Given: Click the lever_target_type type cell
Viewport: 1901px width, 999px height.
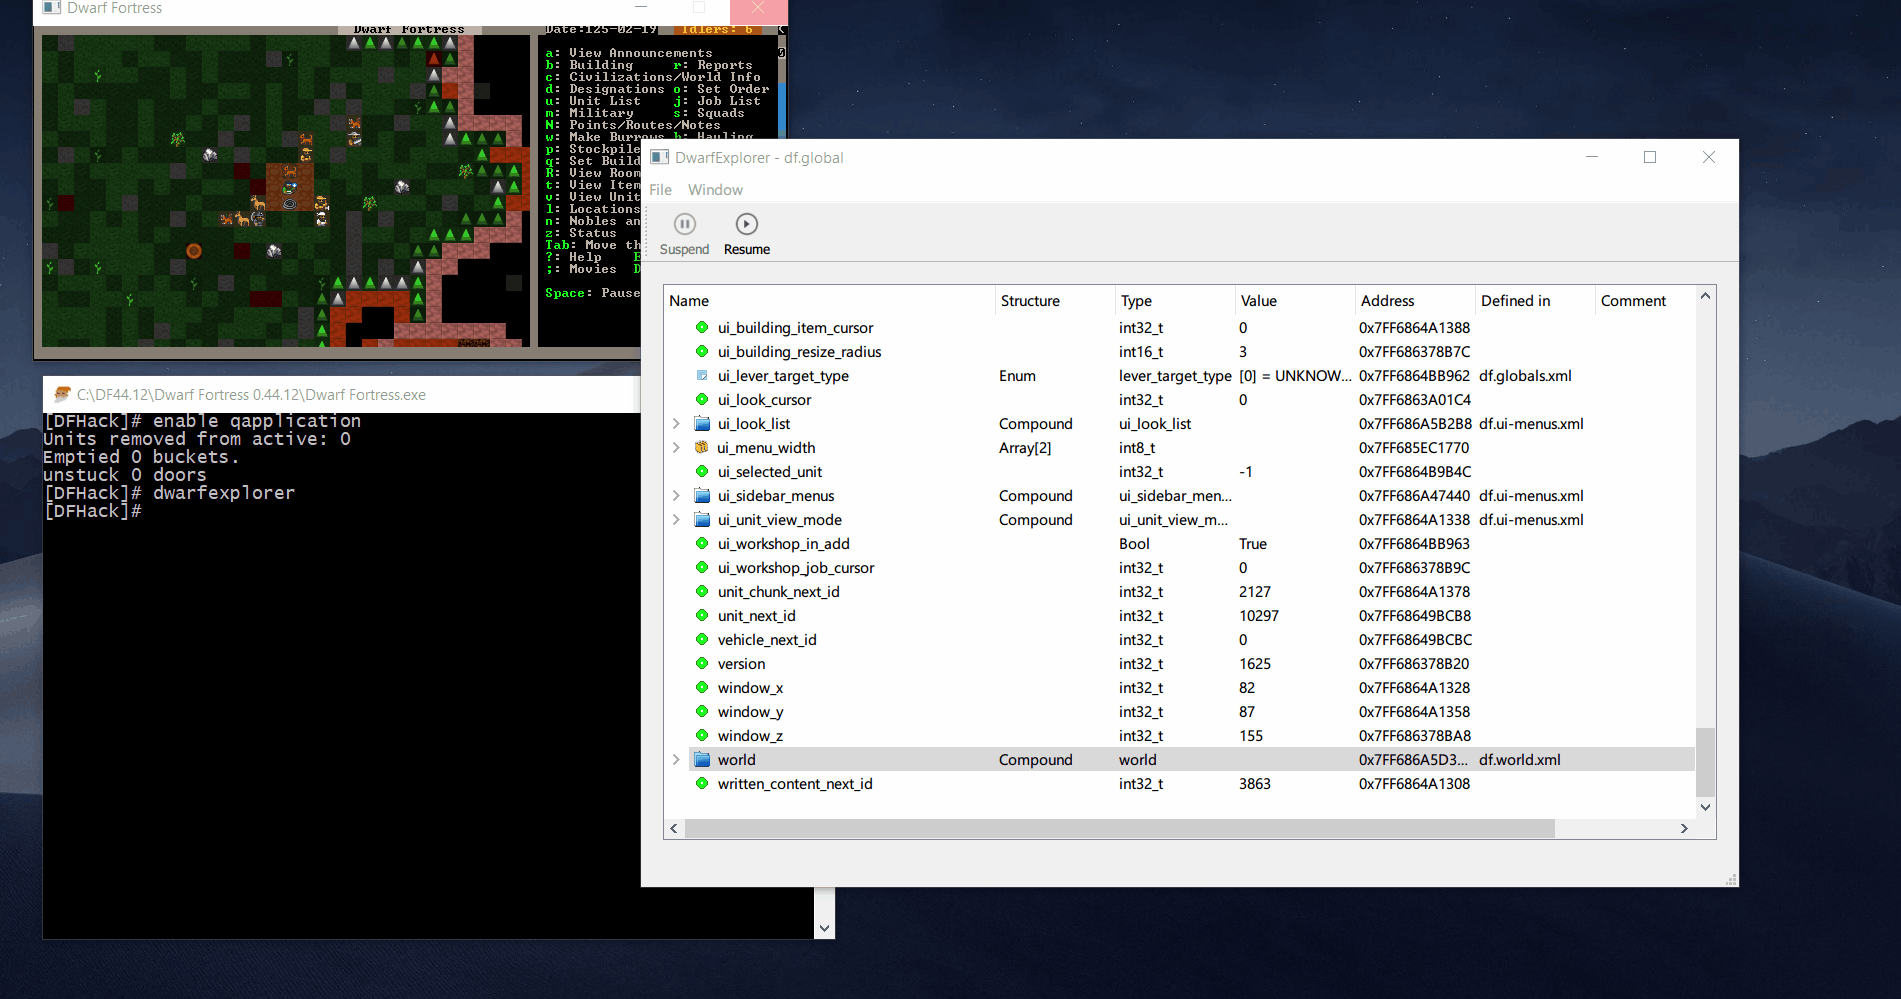Looking at the screenshot, I should pos(1175,376).
